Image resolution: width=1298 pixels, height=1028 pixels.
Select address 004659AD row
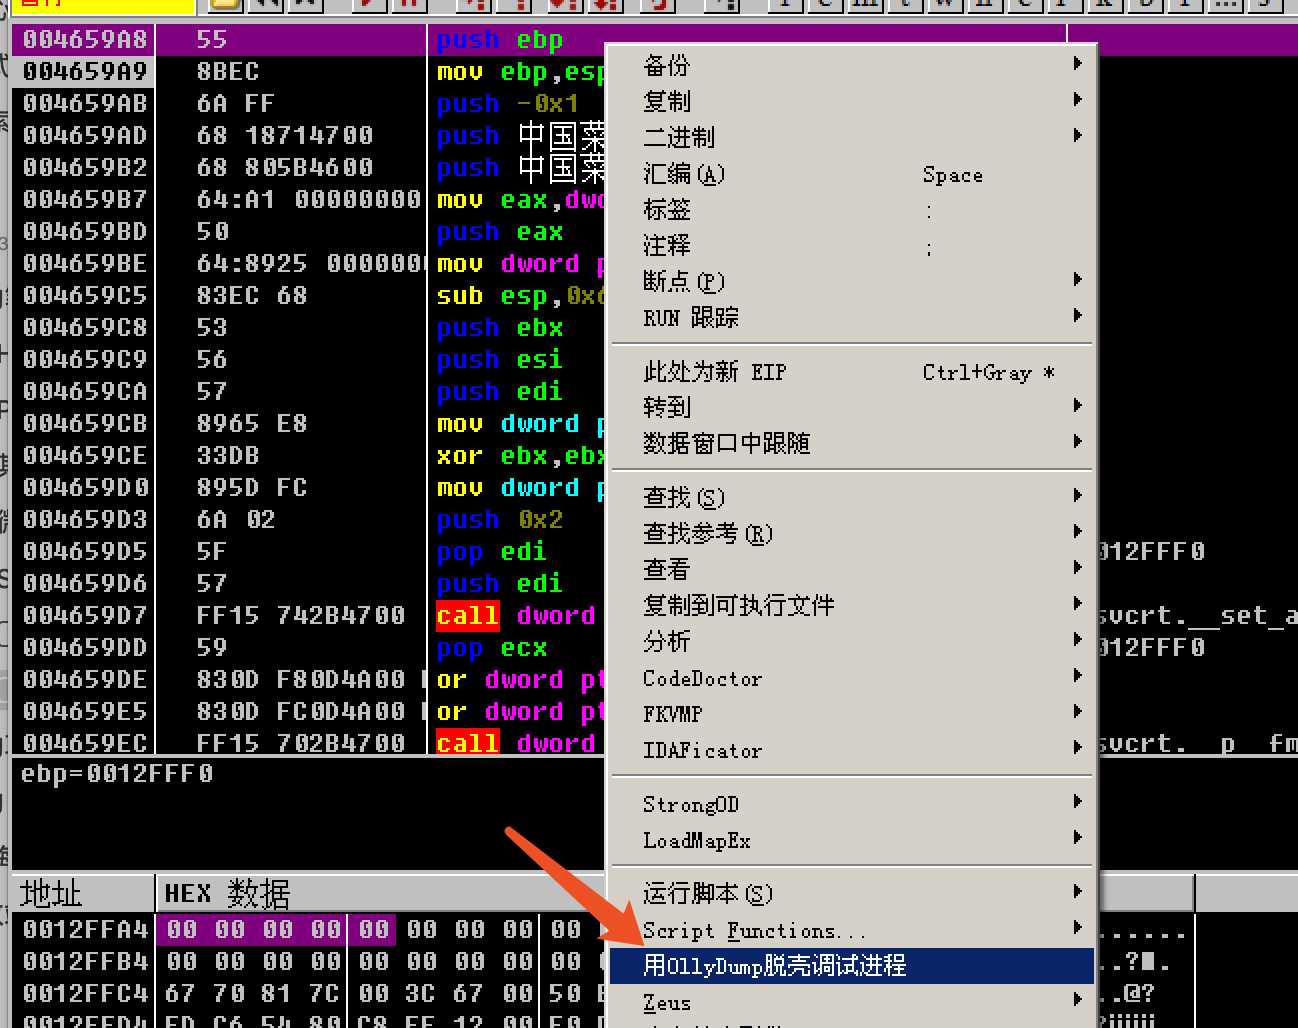[x=85, y=136]
